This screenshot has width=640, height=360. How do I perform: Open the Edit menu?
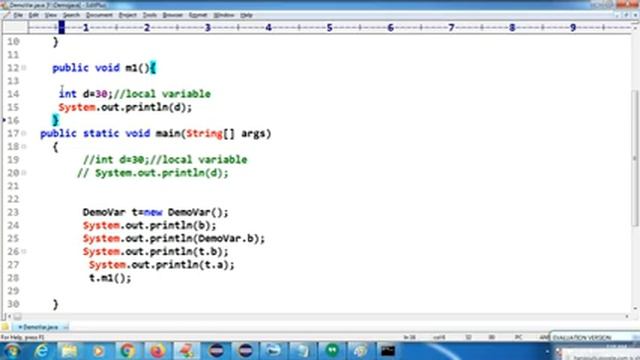click(33, 15)
